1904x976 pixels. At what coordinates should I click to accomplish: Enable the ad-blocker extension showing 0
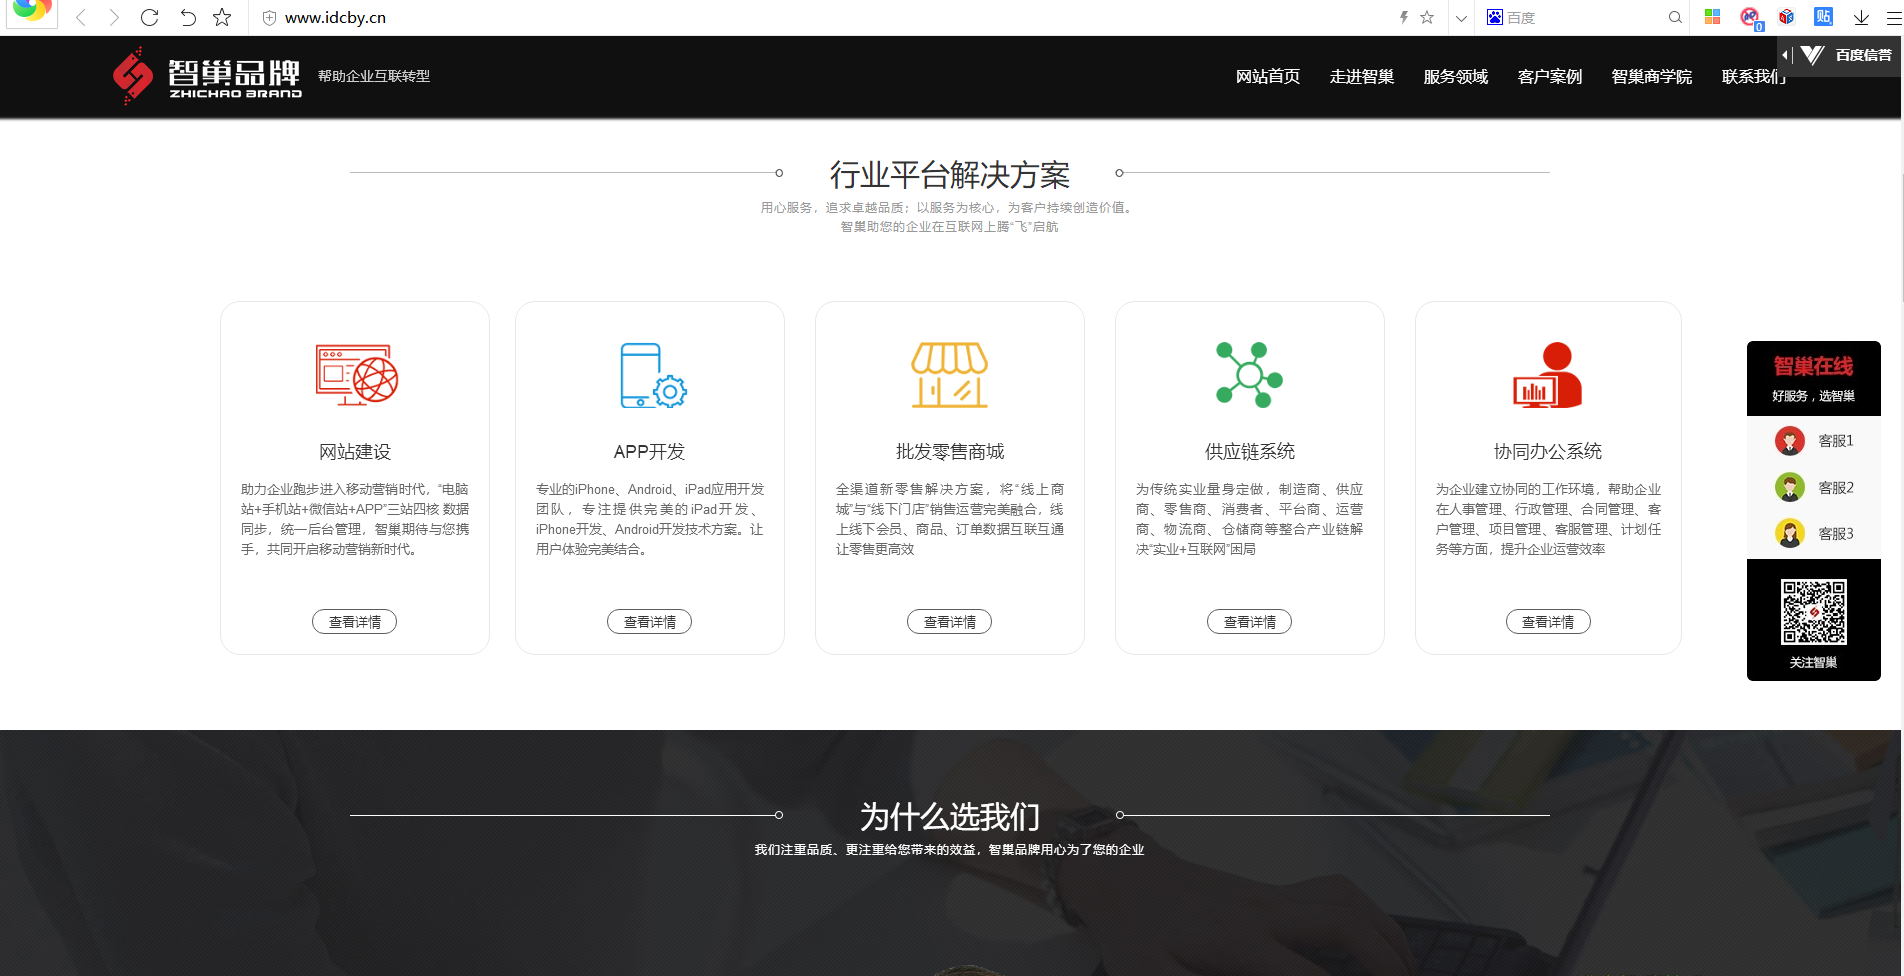pyautogui.click(x=1750, y=17)
